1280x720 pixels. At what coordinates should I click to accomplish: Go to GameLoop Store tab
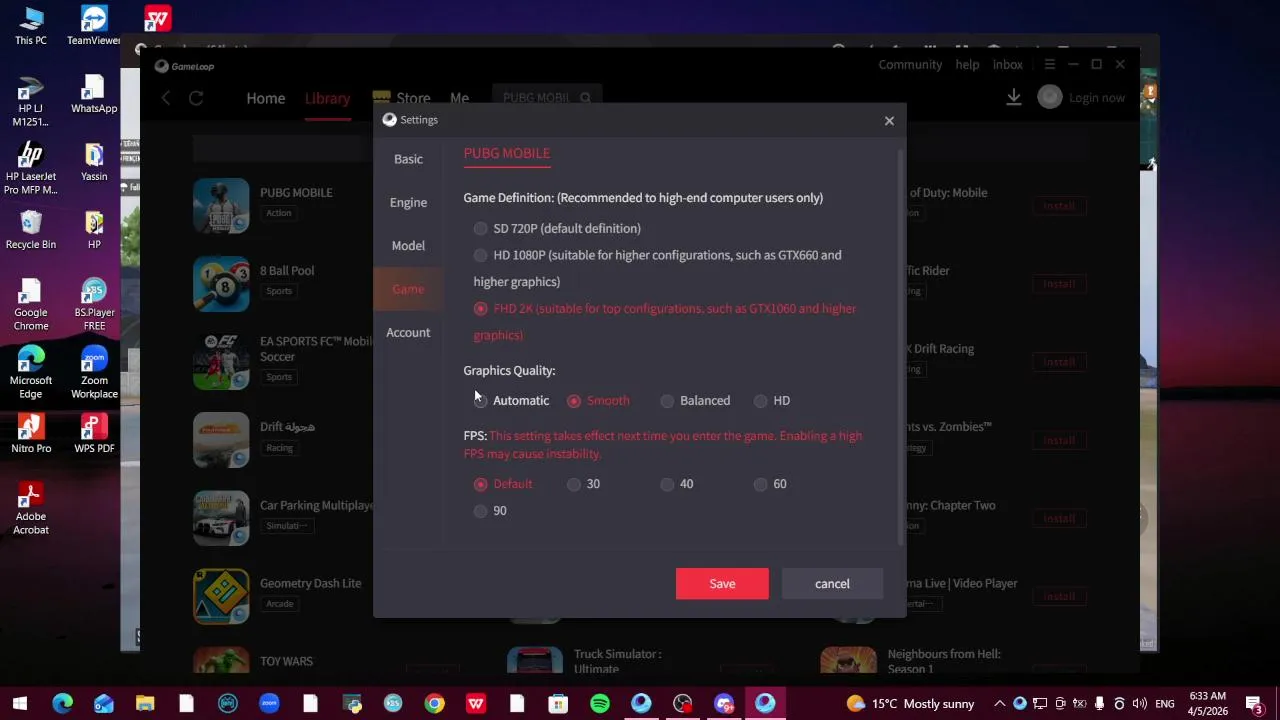[x=402, y=98]
